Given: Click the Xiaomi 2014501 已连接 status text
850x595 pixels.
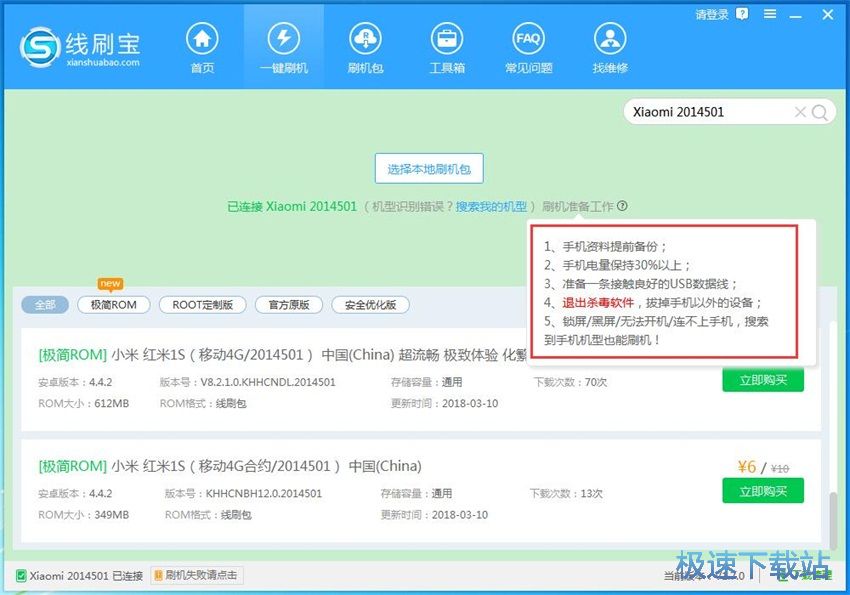Looking at the screenshot, I should click(x=86, y=576).
